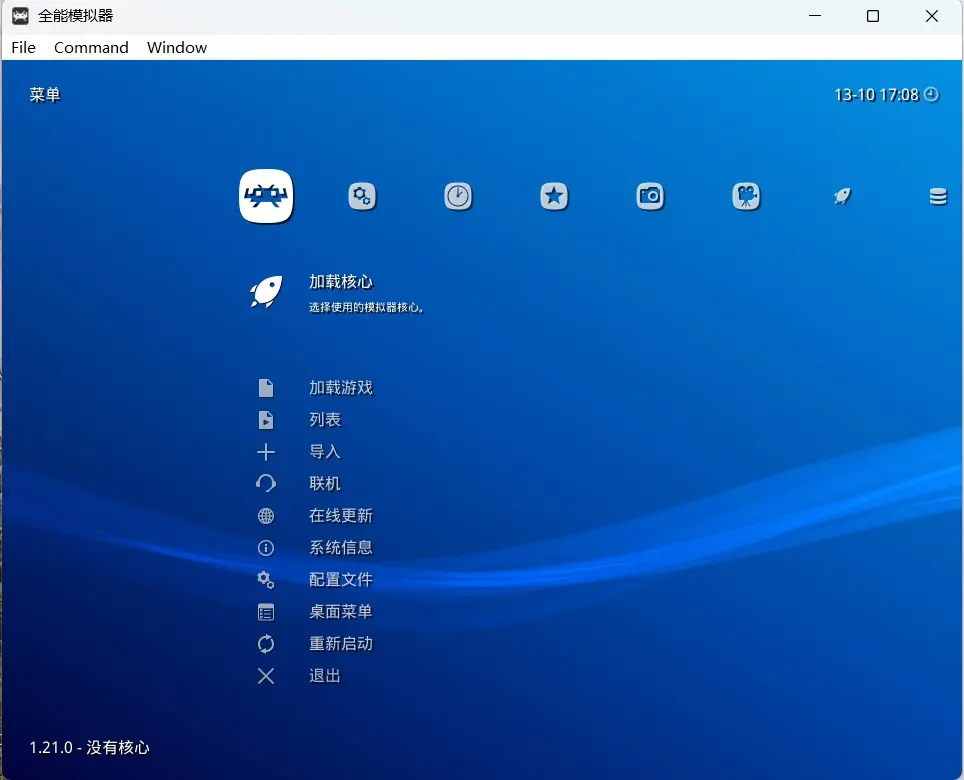Image resolution: width=964 pixels, height=780 pixels.
Task: Open 在线更新 online updater
Action: click(x=340, y=516)
